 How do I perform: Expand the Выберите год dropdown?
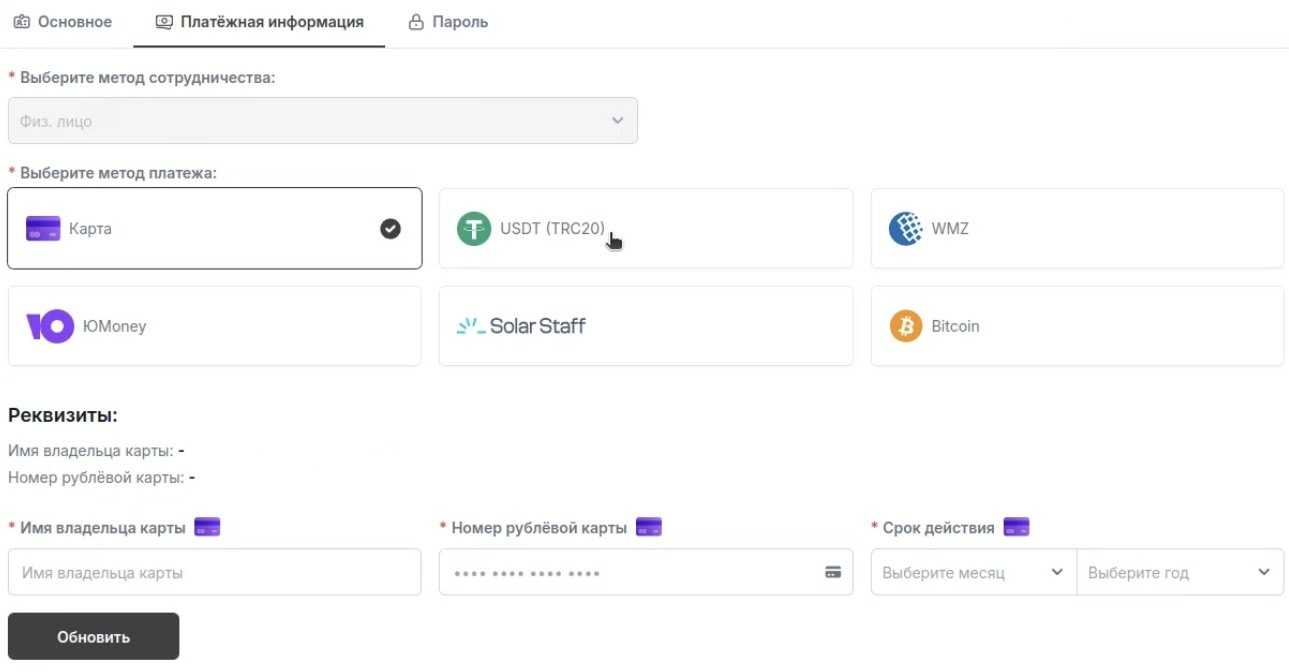coord(1179,573)
